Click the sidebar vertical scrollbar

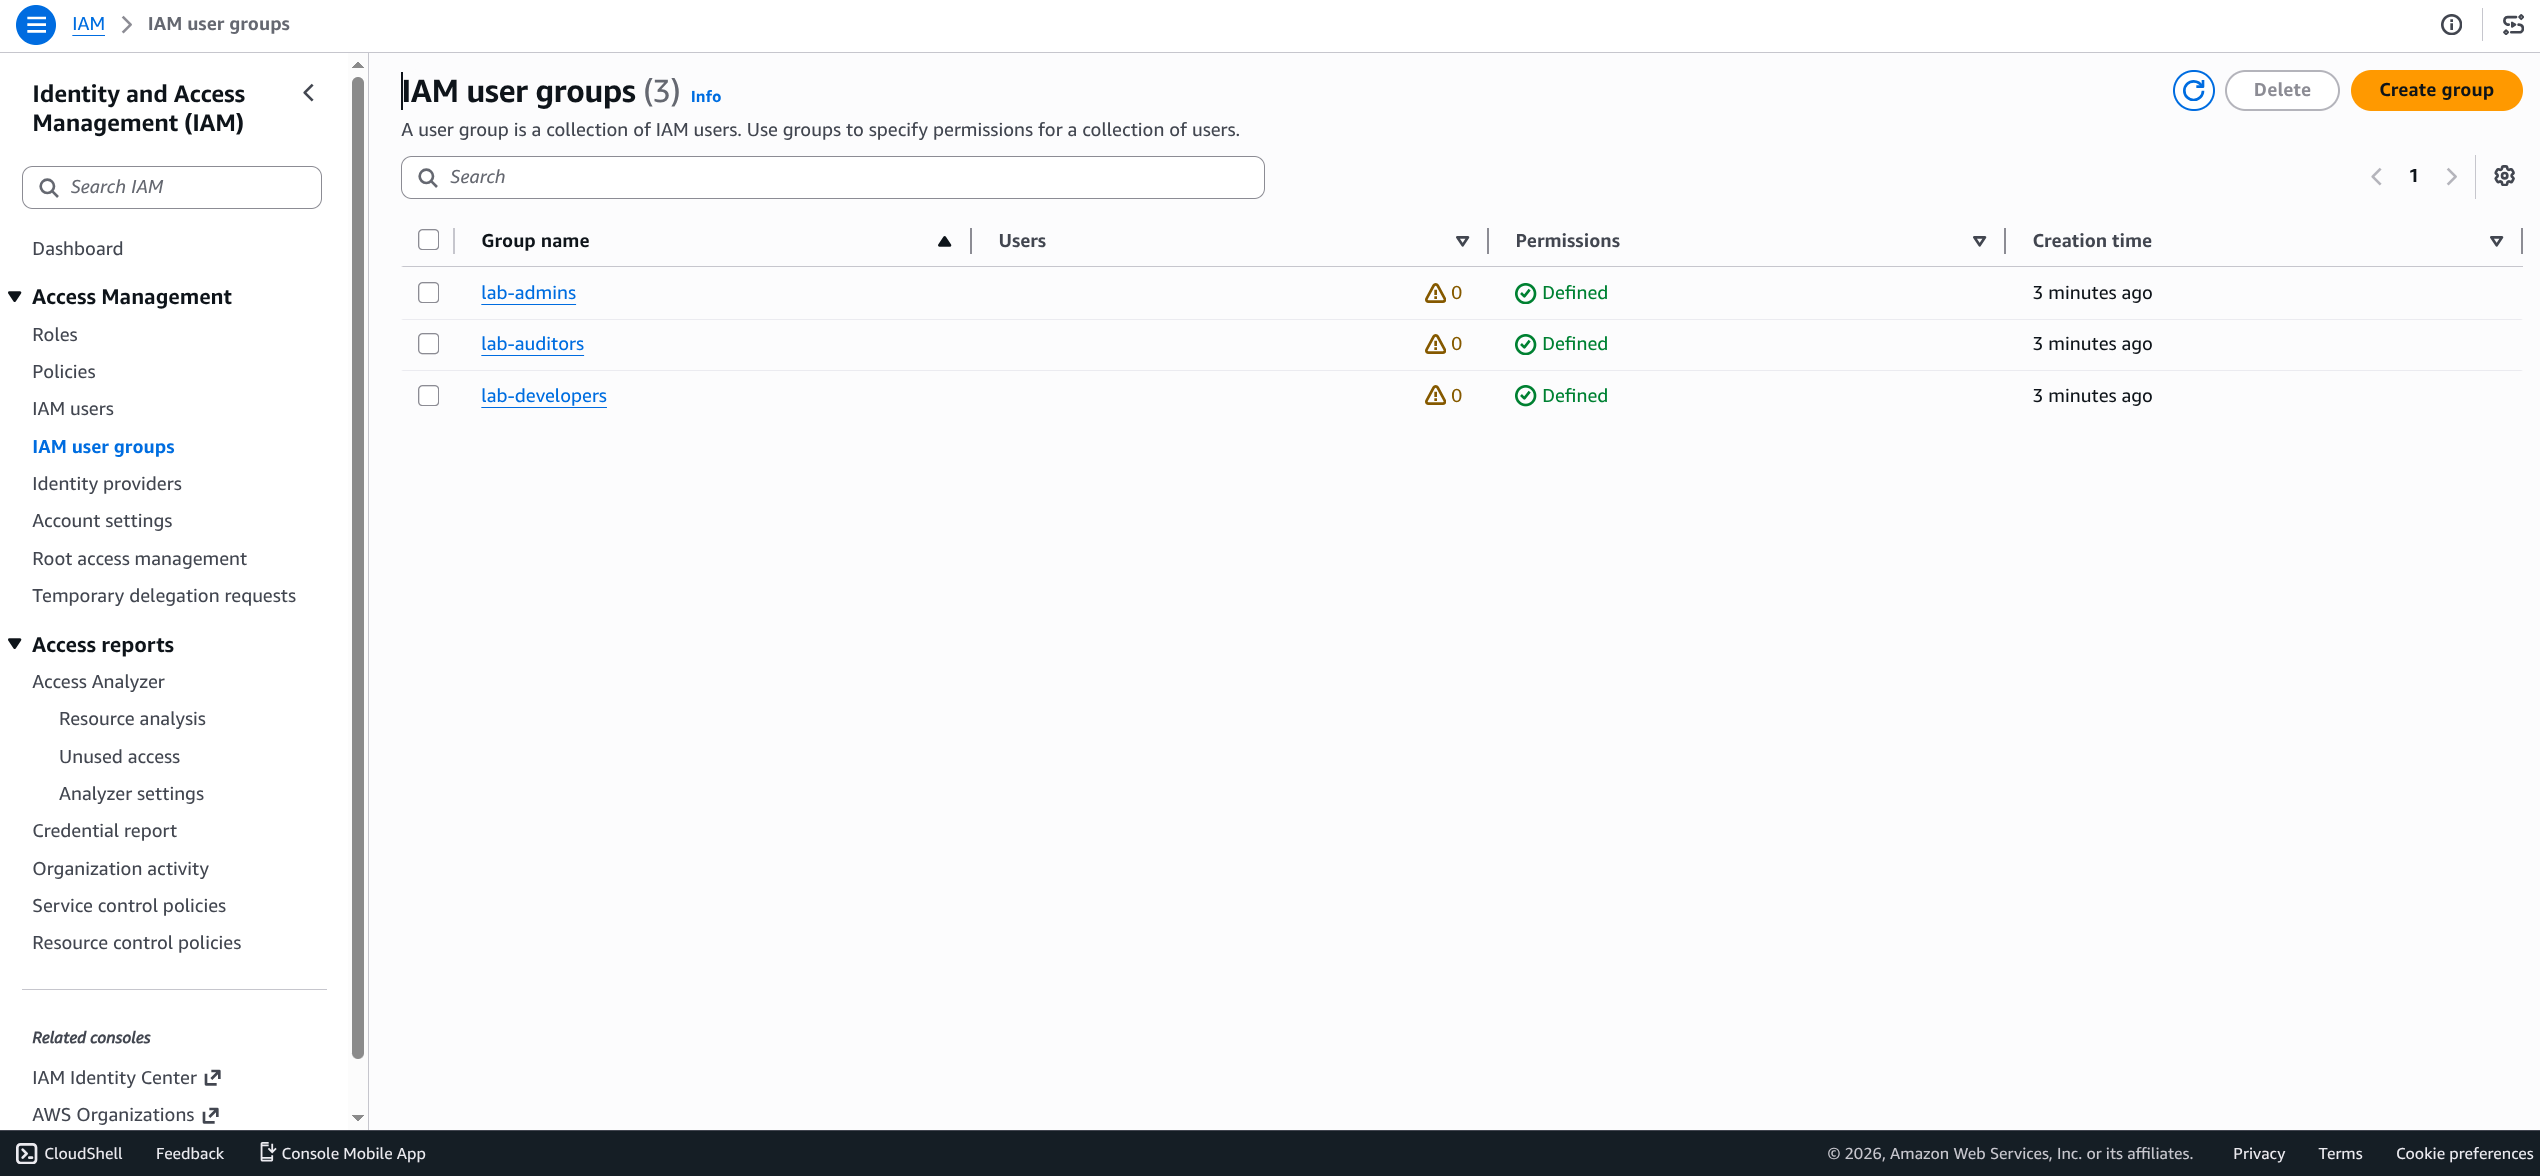[358, 566]
